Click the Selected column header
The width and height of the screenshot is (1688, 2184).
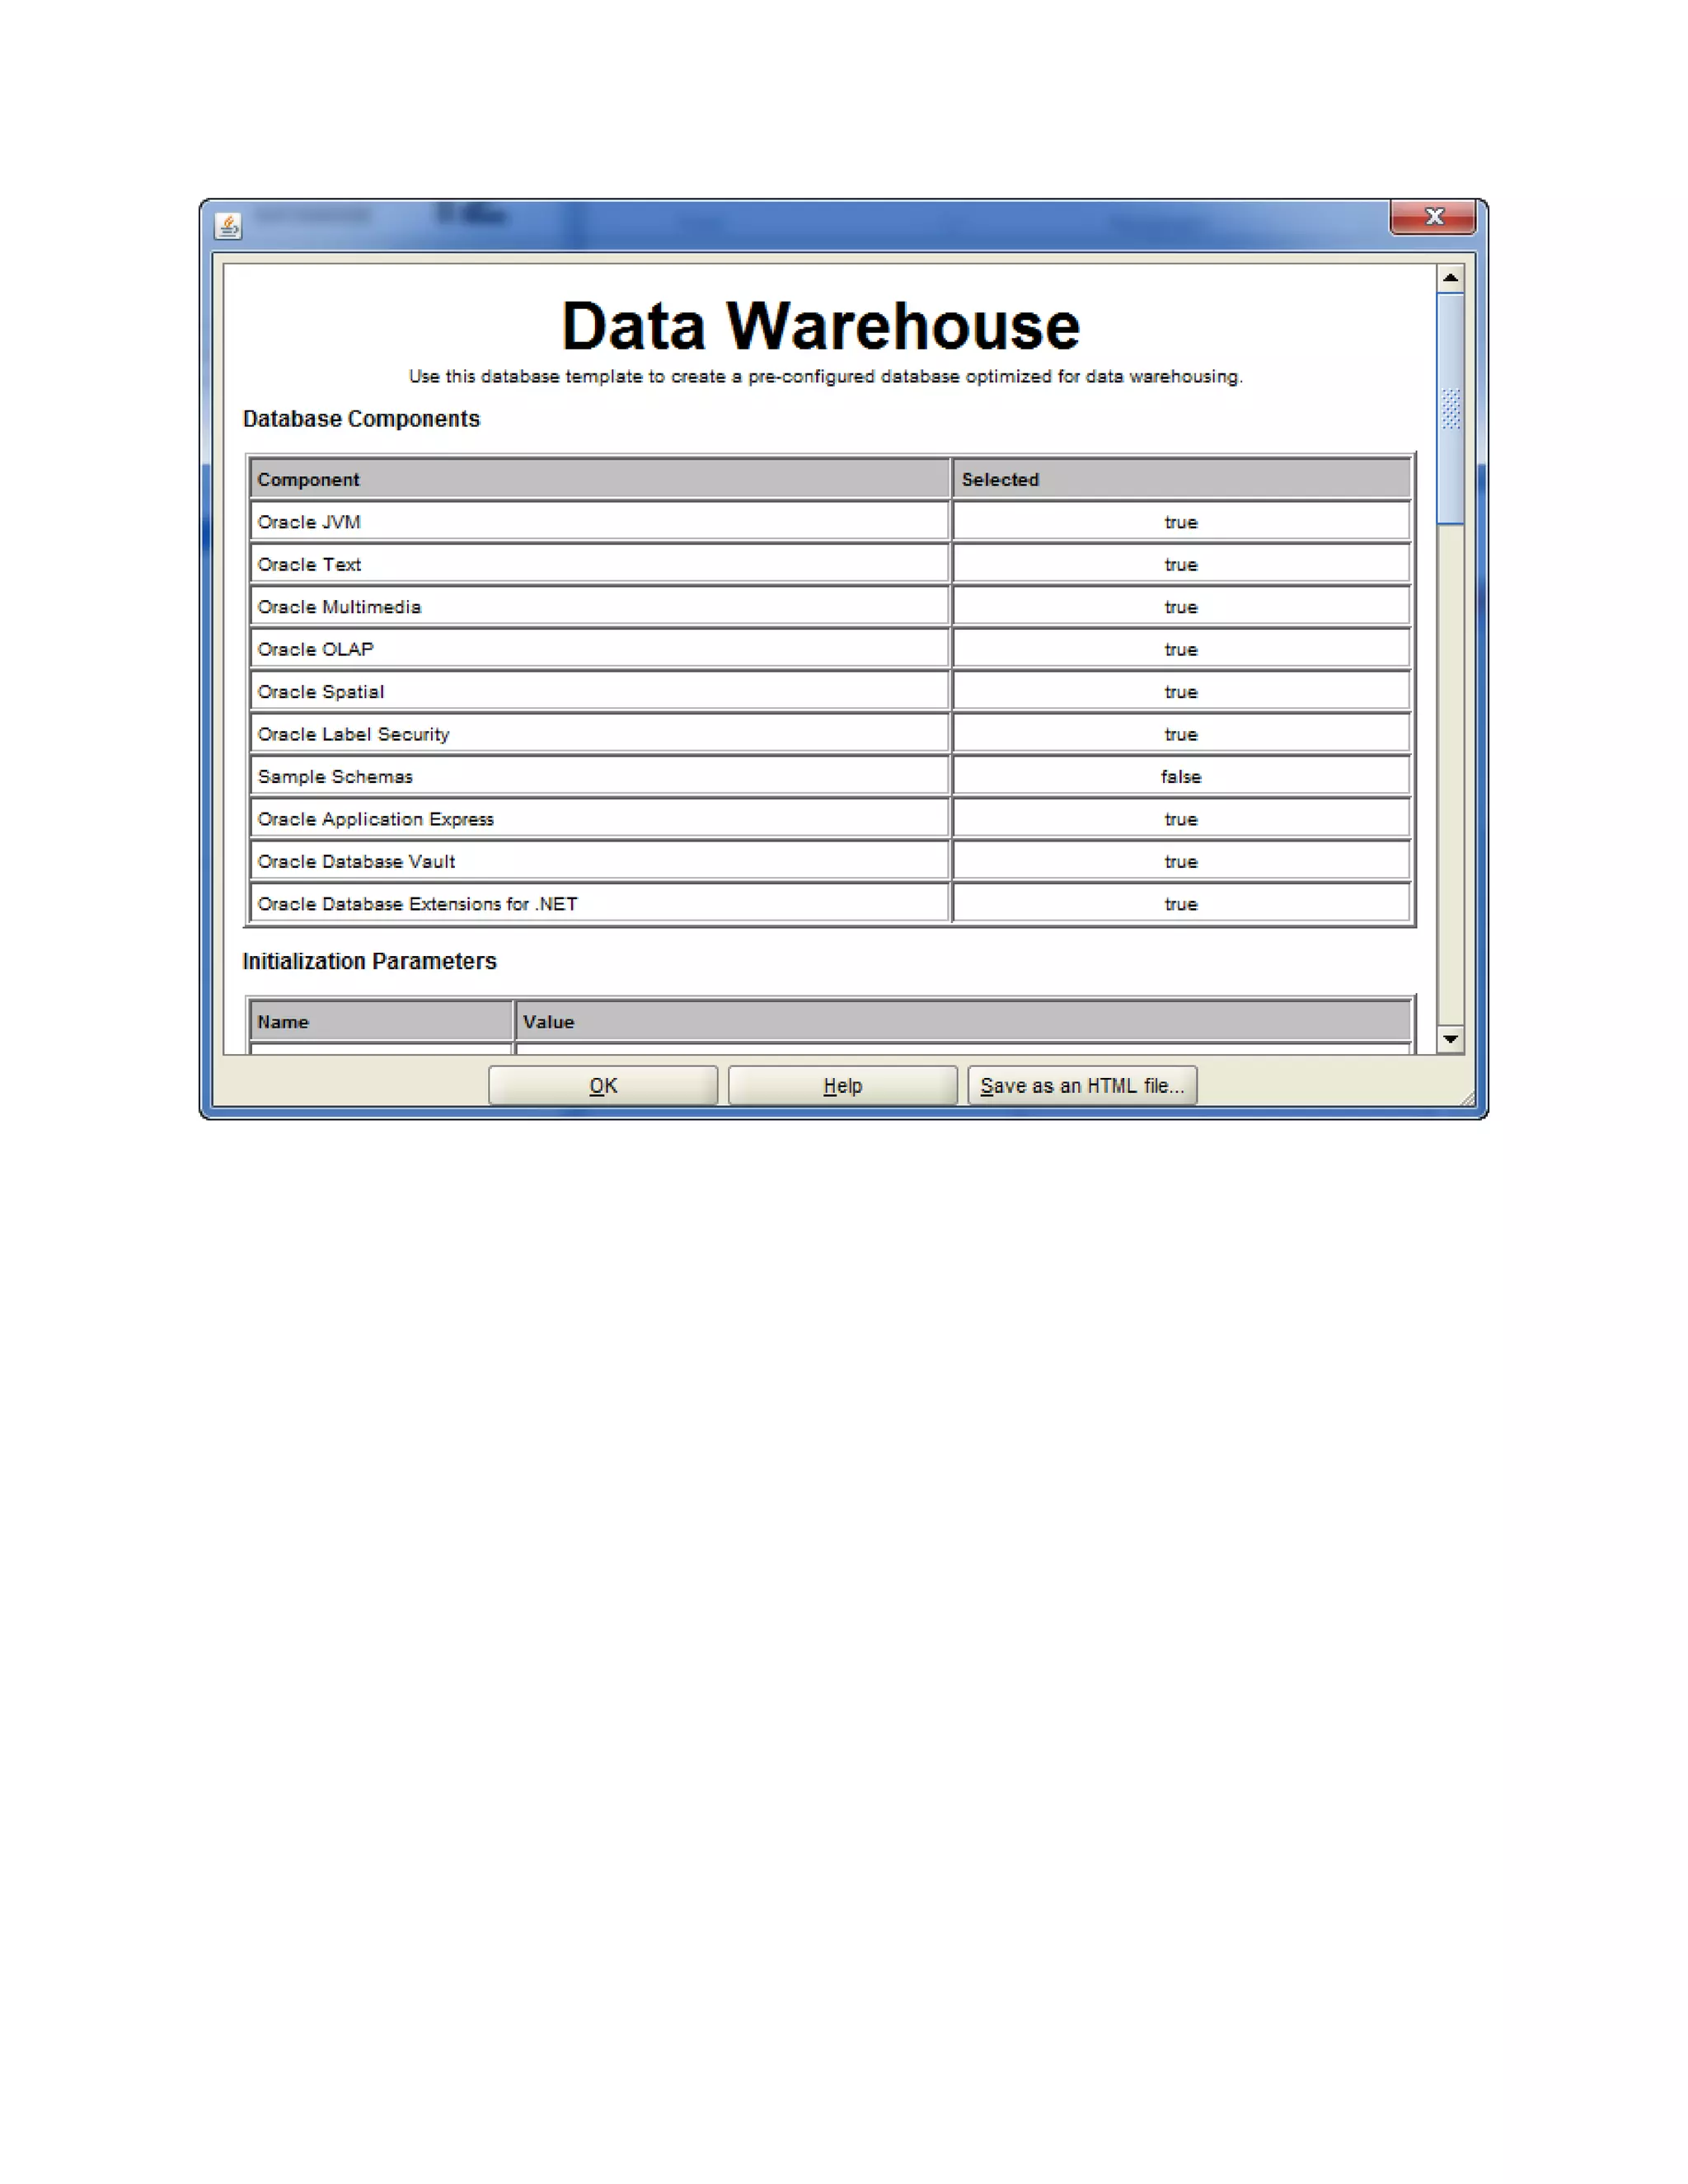[x=1180, y=479]
